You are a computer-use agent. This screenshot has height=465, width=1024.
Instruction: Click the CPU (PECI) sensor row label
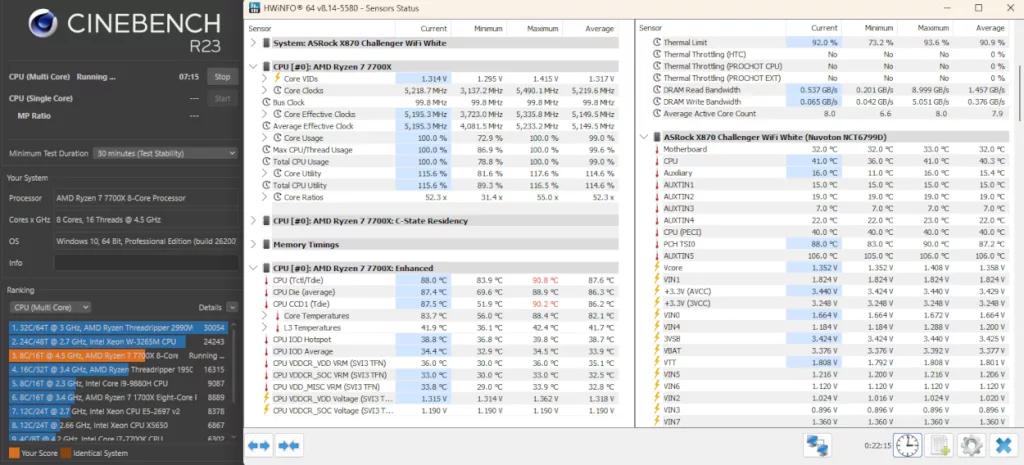(x=680, y=232)
